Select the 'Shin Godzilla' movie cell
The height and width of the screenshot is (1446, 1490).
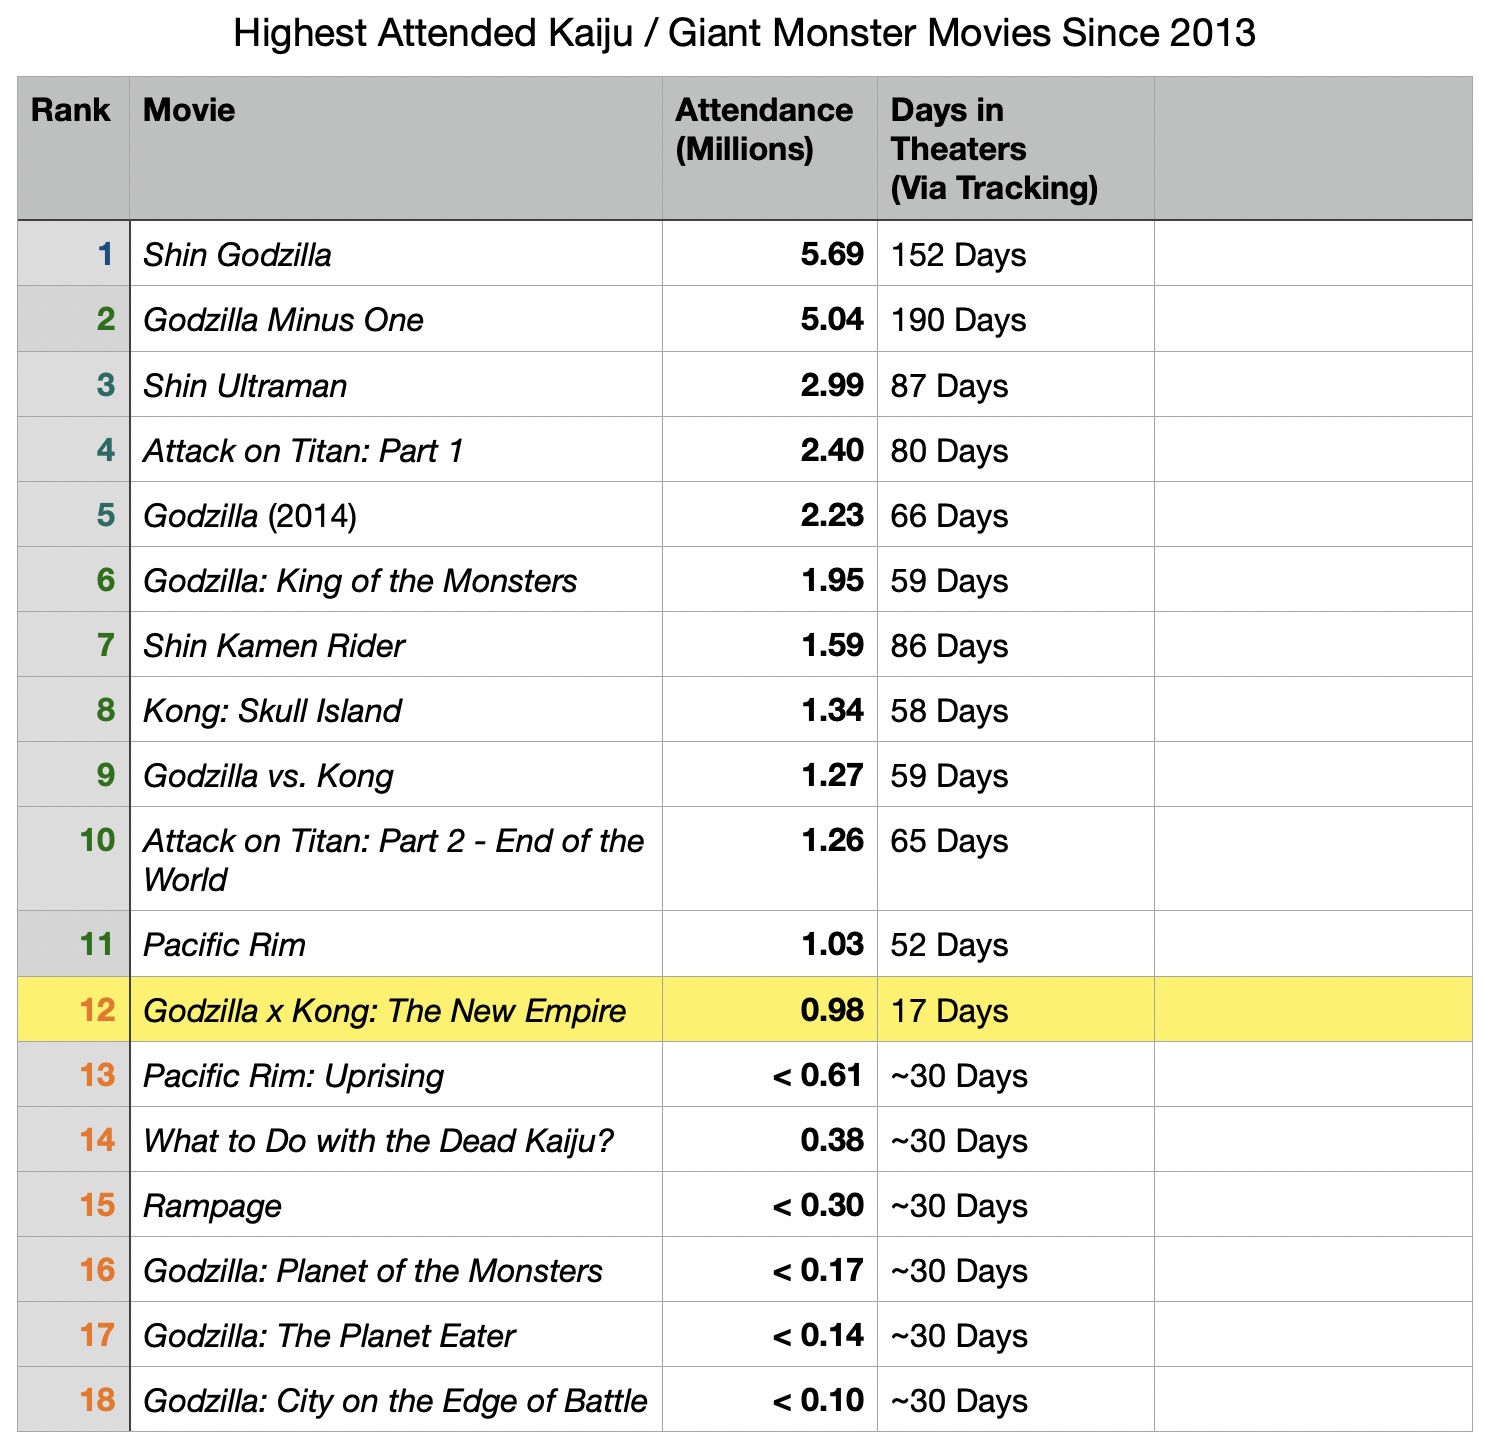click(396, 254)
